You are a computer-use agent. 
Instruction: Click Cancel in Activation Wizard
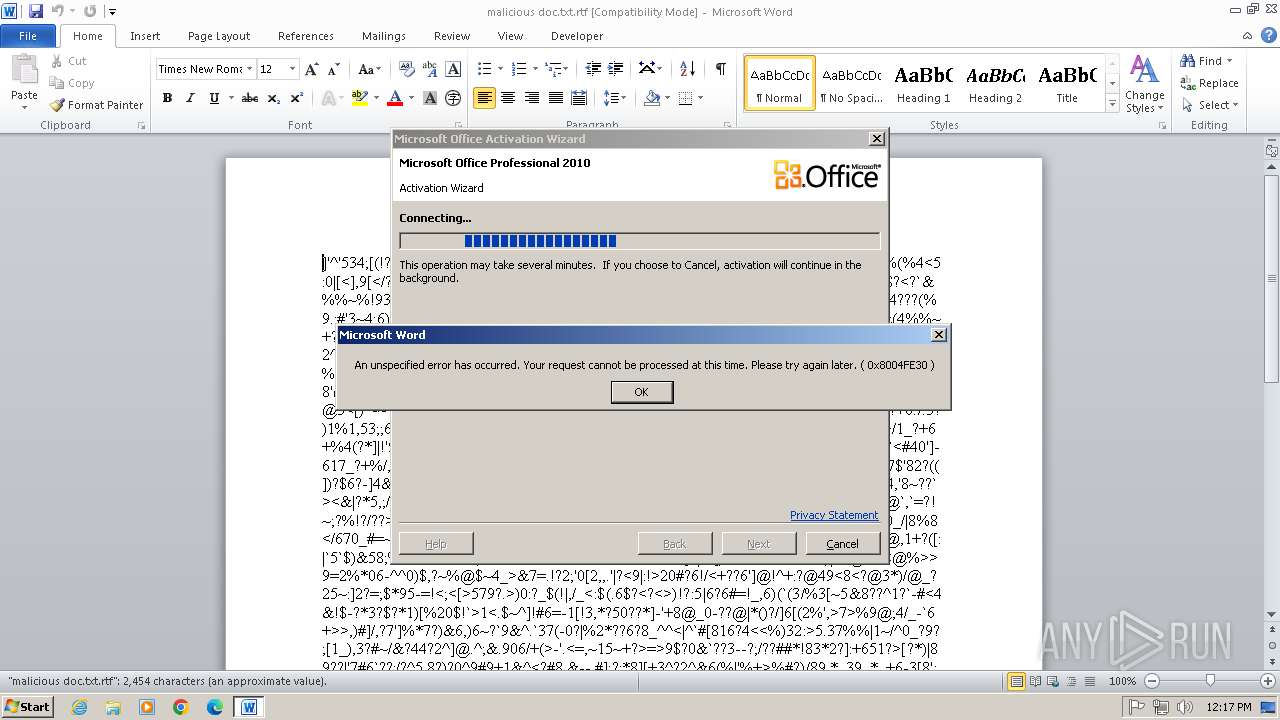[842, 544]
